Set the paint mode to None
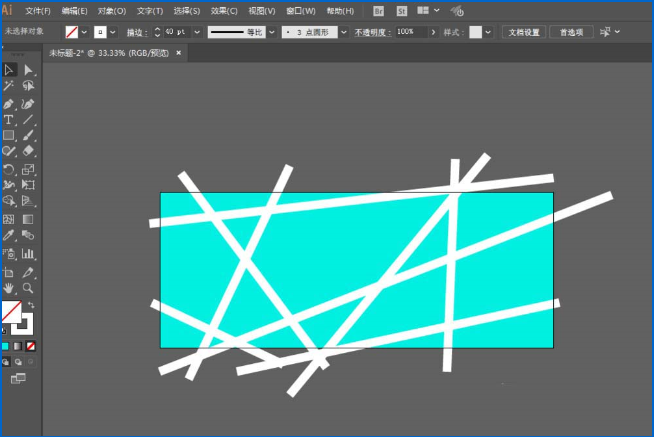This screenshot has height=437, width=655. (30, 346)
